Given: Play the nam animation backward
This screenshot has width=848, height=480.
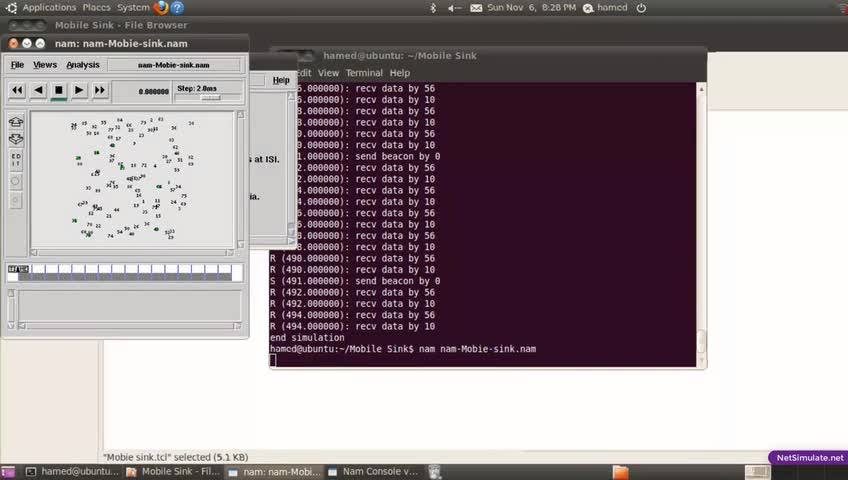Looking at the screenshot, I should [x=38, y=90].
